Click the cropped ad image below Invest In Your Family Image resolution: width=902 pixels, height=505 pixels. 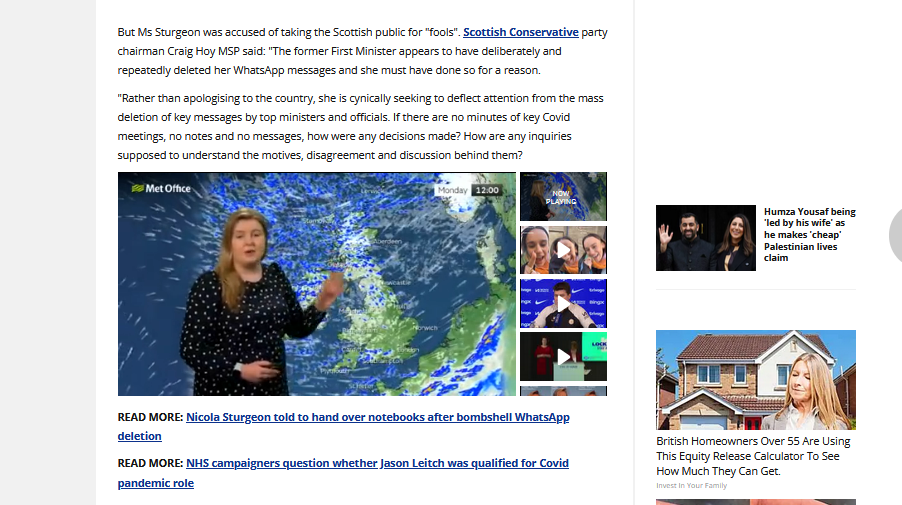(x=756, y=502)
